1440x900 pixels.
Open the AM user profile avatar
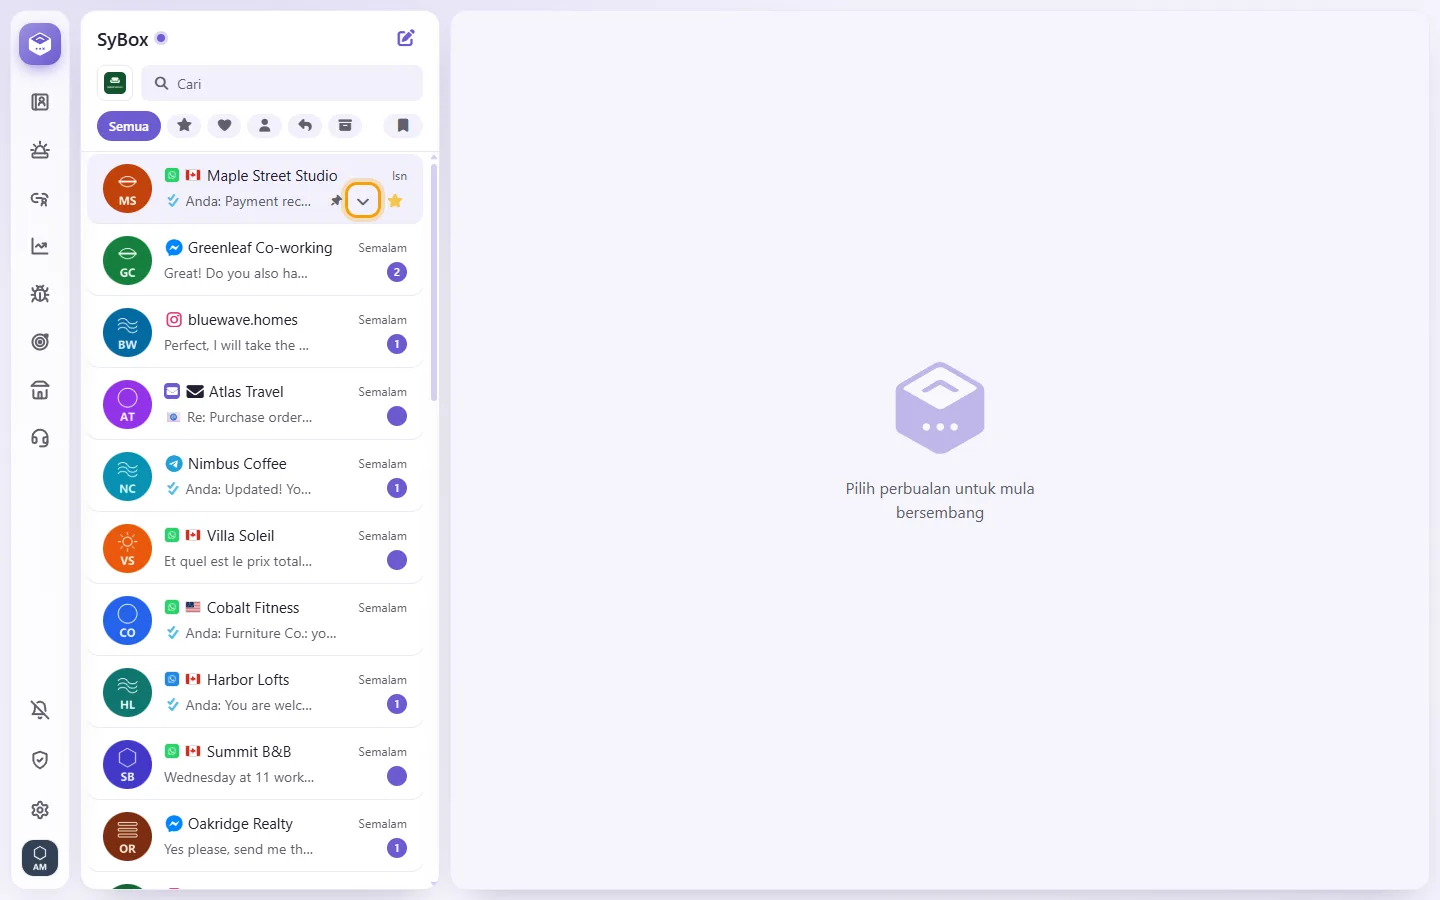pos(40,858)
